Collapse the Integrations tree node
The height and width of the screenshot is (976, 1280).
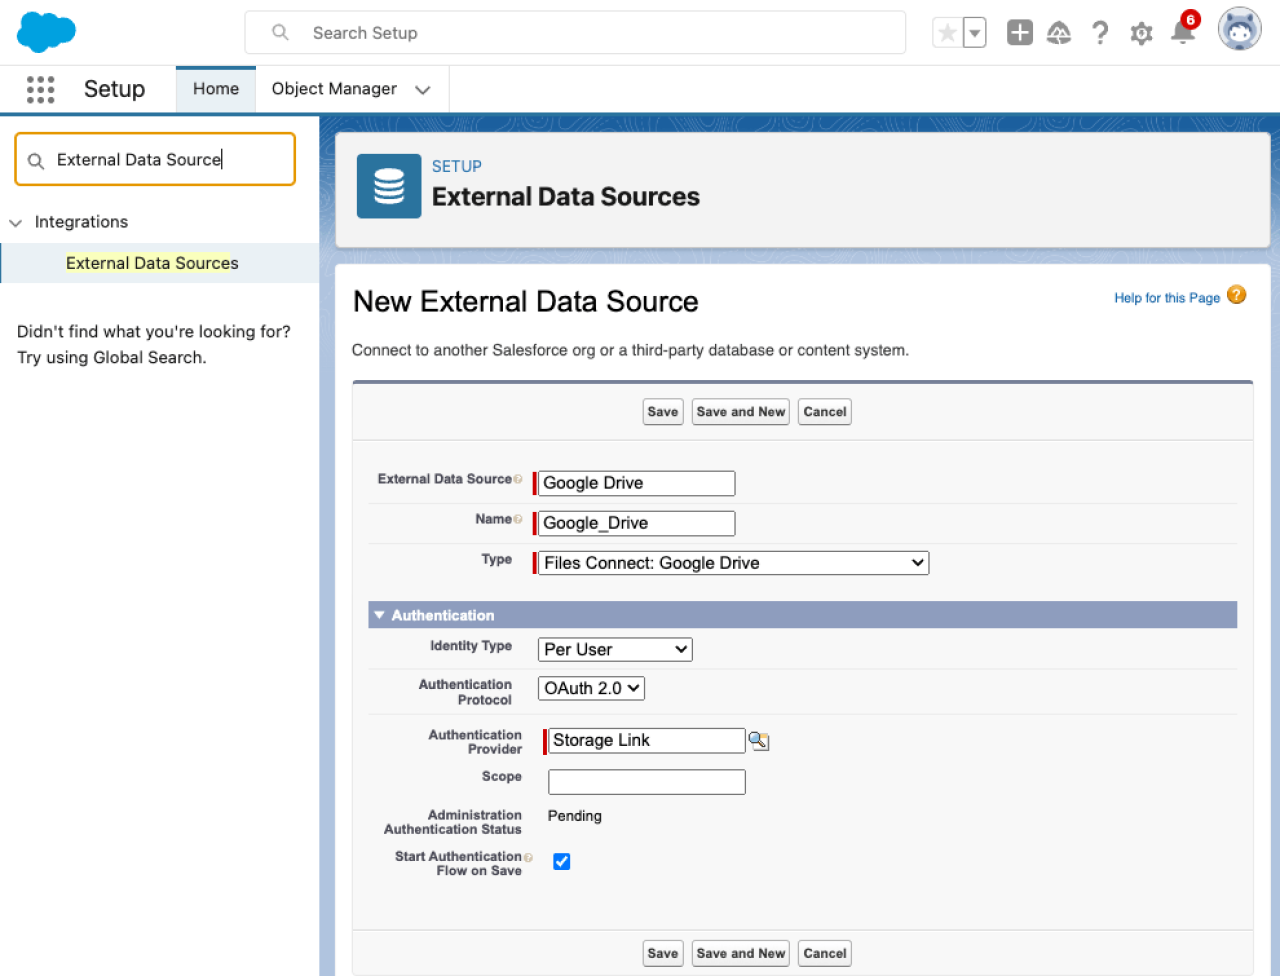click(x=15, y=223)
